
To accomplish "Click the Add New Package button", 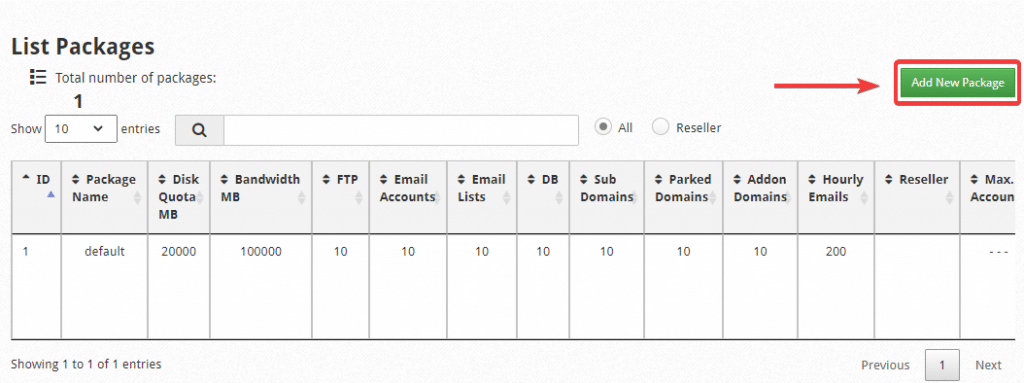I will [x=957, y=82].
